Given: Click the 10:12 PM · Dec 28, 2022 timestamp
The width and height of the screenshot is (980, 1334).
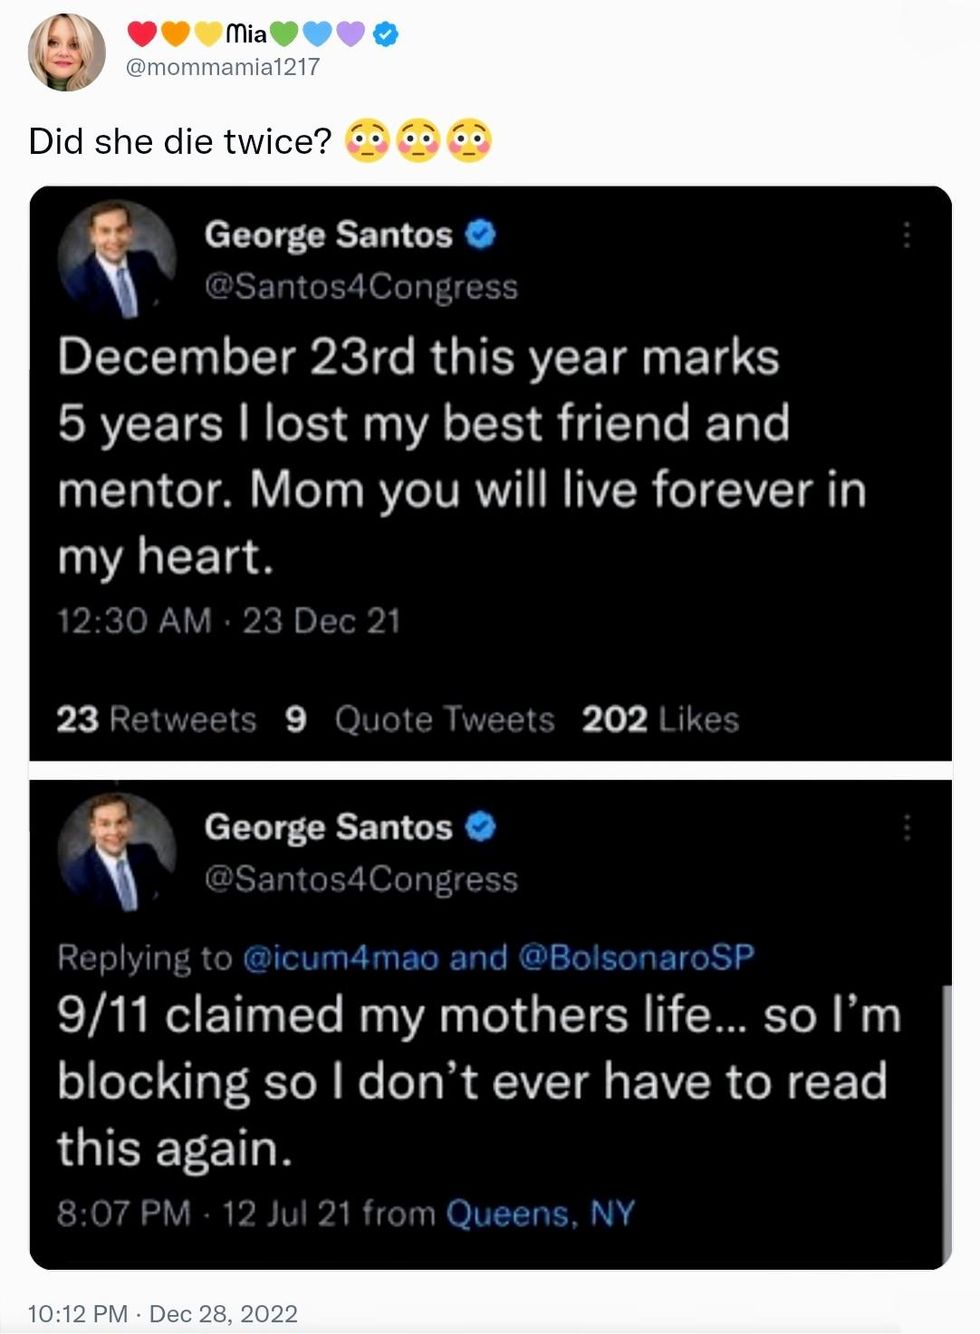Looking at the screenshot, I should (162, 1313).
